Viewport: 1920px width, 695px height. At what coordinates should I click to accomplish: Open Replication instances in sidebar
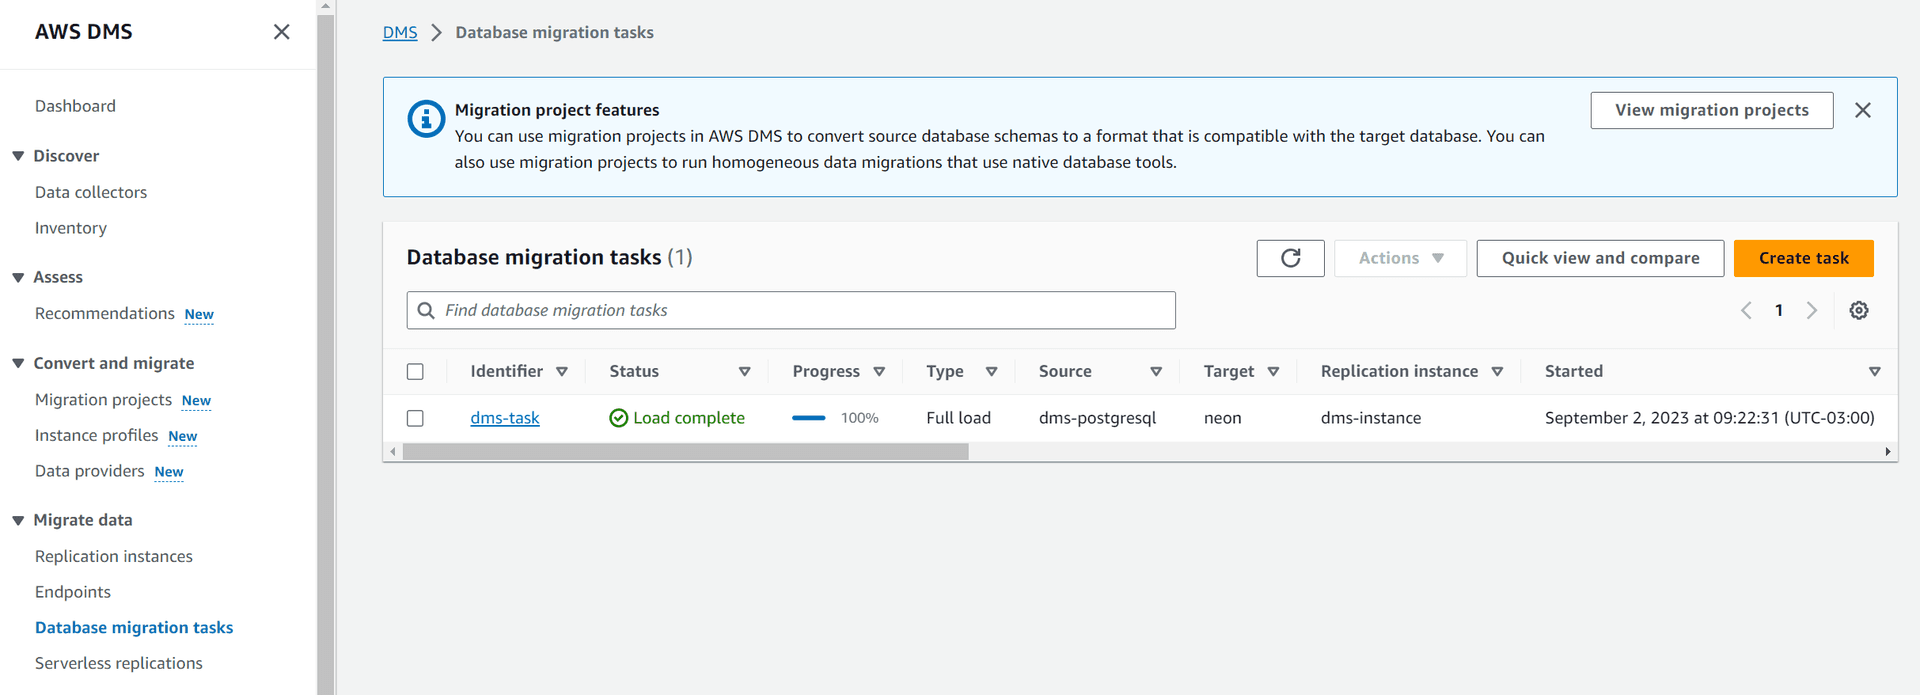tap(114, 556)
